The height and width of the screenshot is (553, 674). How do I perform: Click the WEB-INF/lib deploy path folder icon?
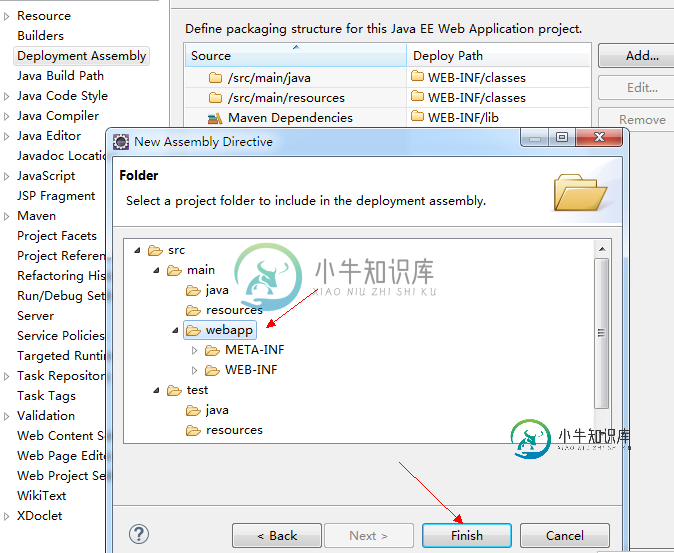pos(418,118)
